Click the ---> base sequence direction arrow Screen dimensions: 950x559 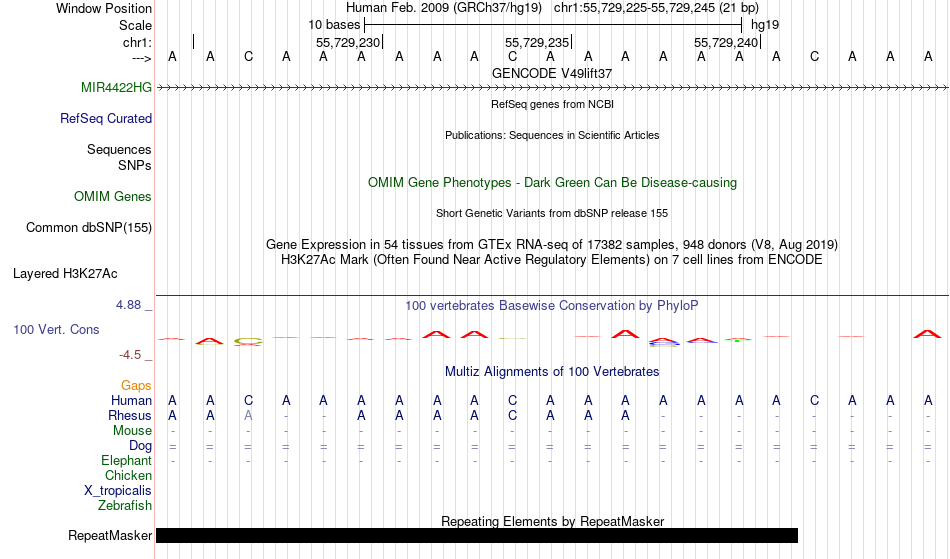pos(142,58)
